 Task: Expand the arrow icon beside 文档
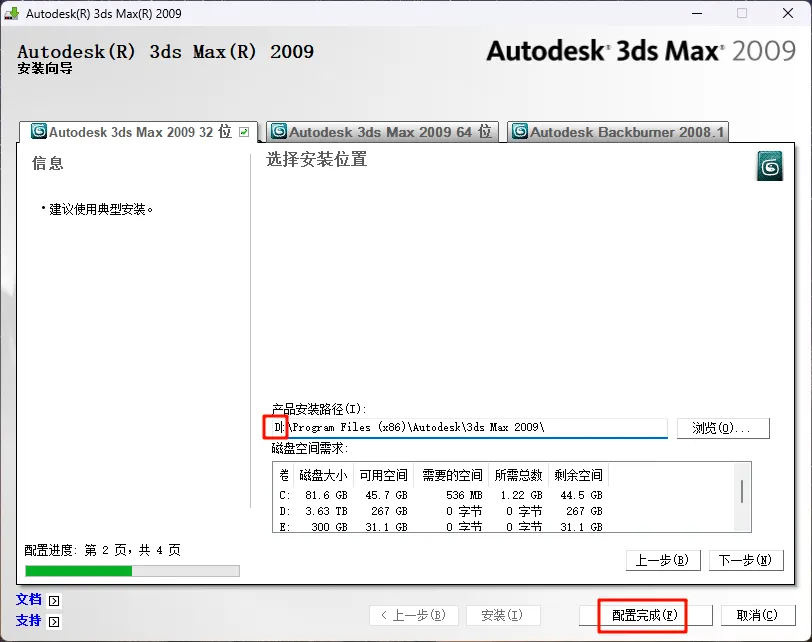pos(54,601)
